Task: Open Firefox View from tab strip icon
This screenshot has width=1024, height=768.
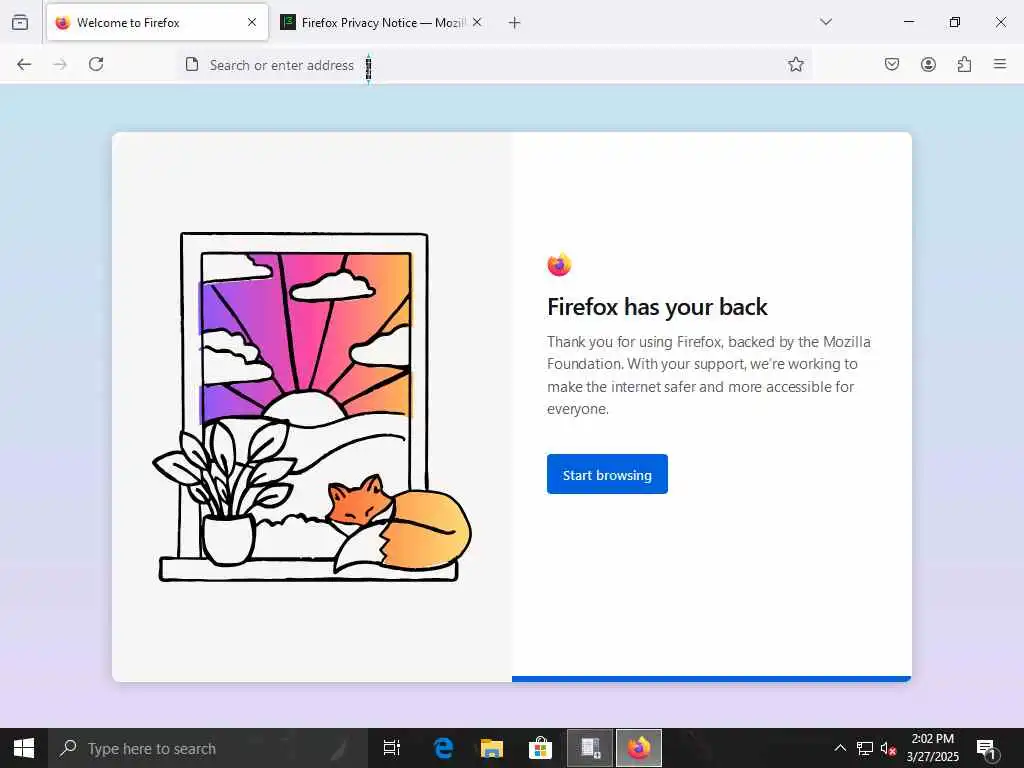Action: (20, 22)
